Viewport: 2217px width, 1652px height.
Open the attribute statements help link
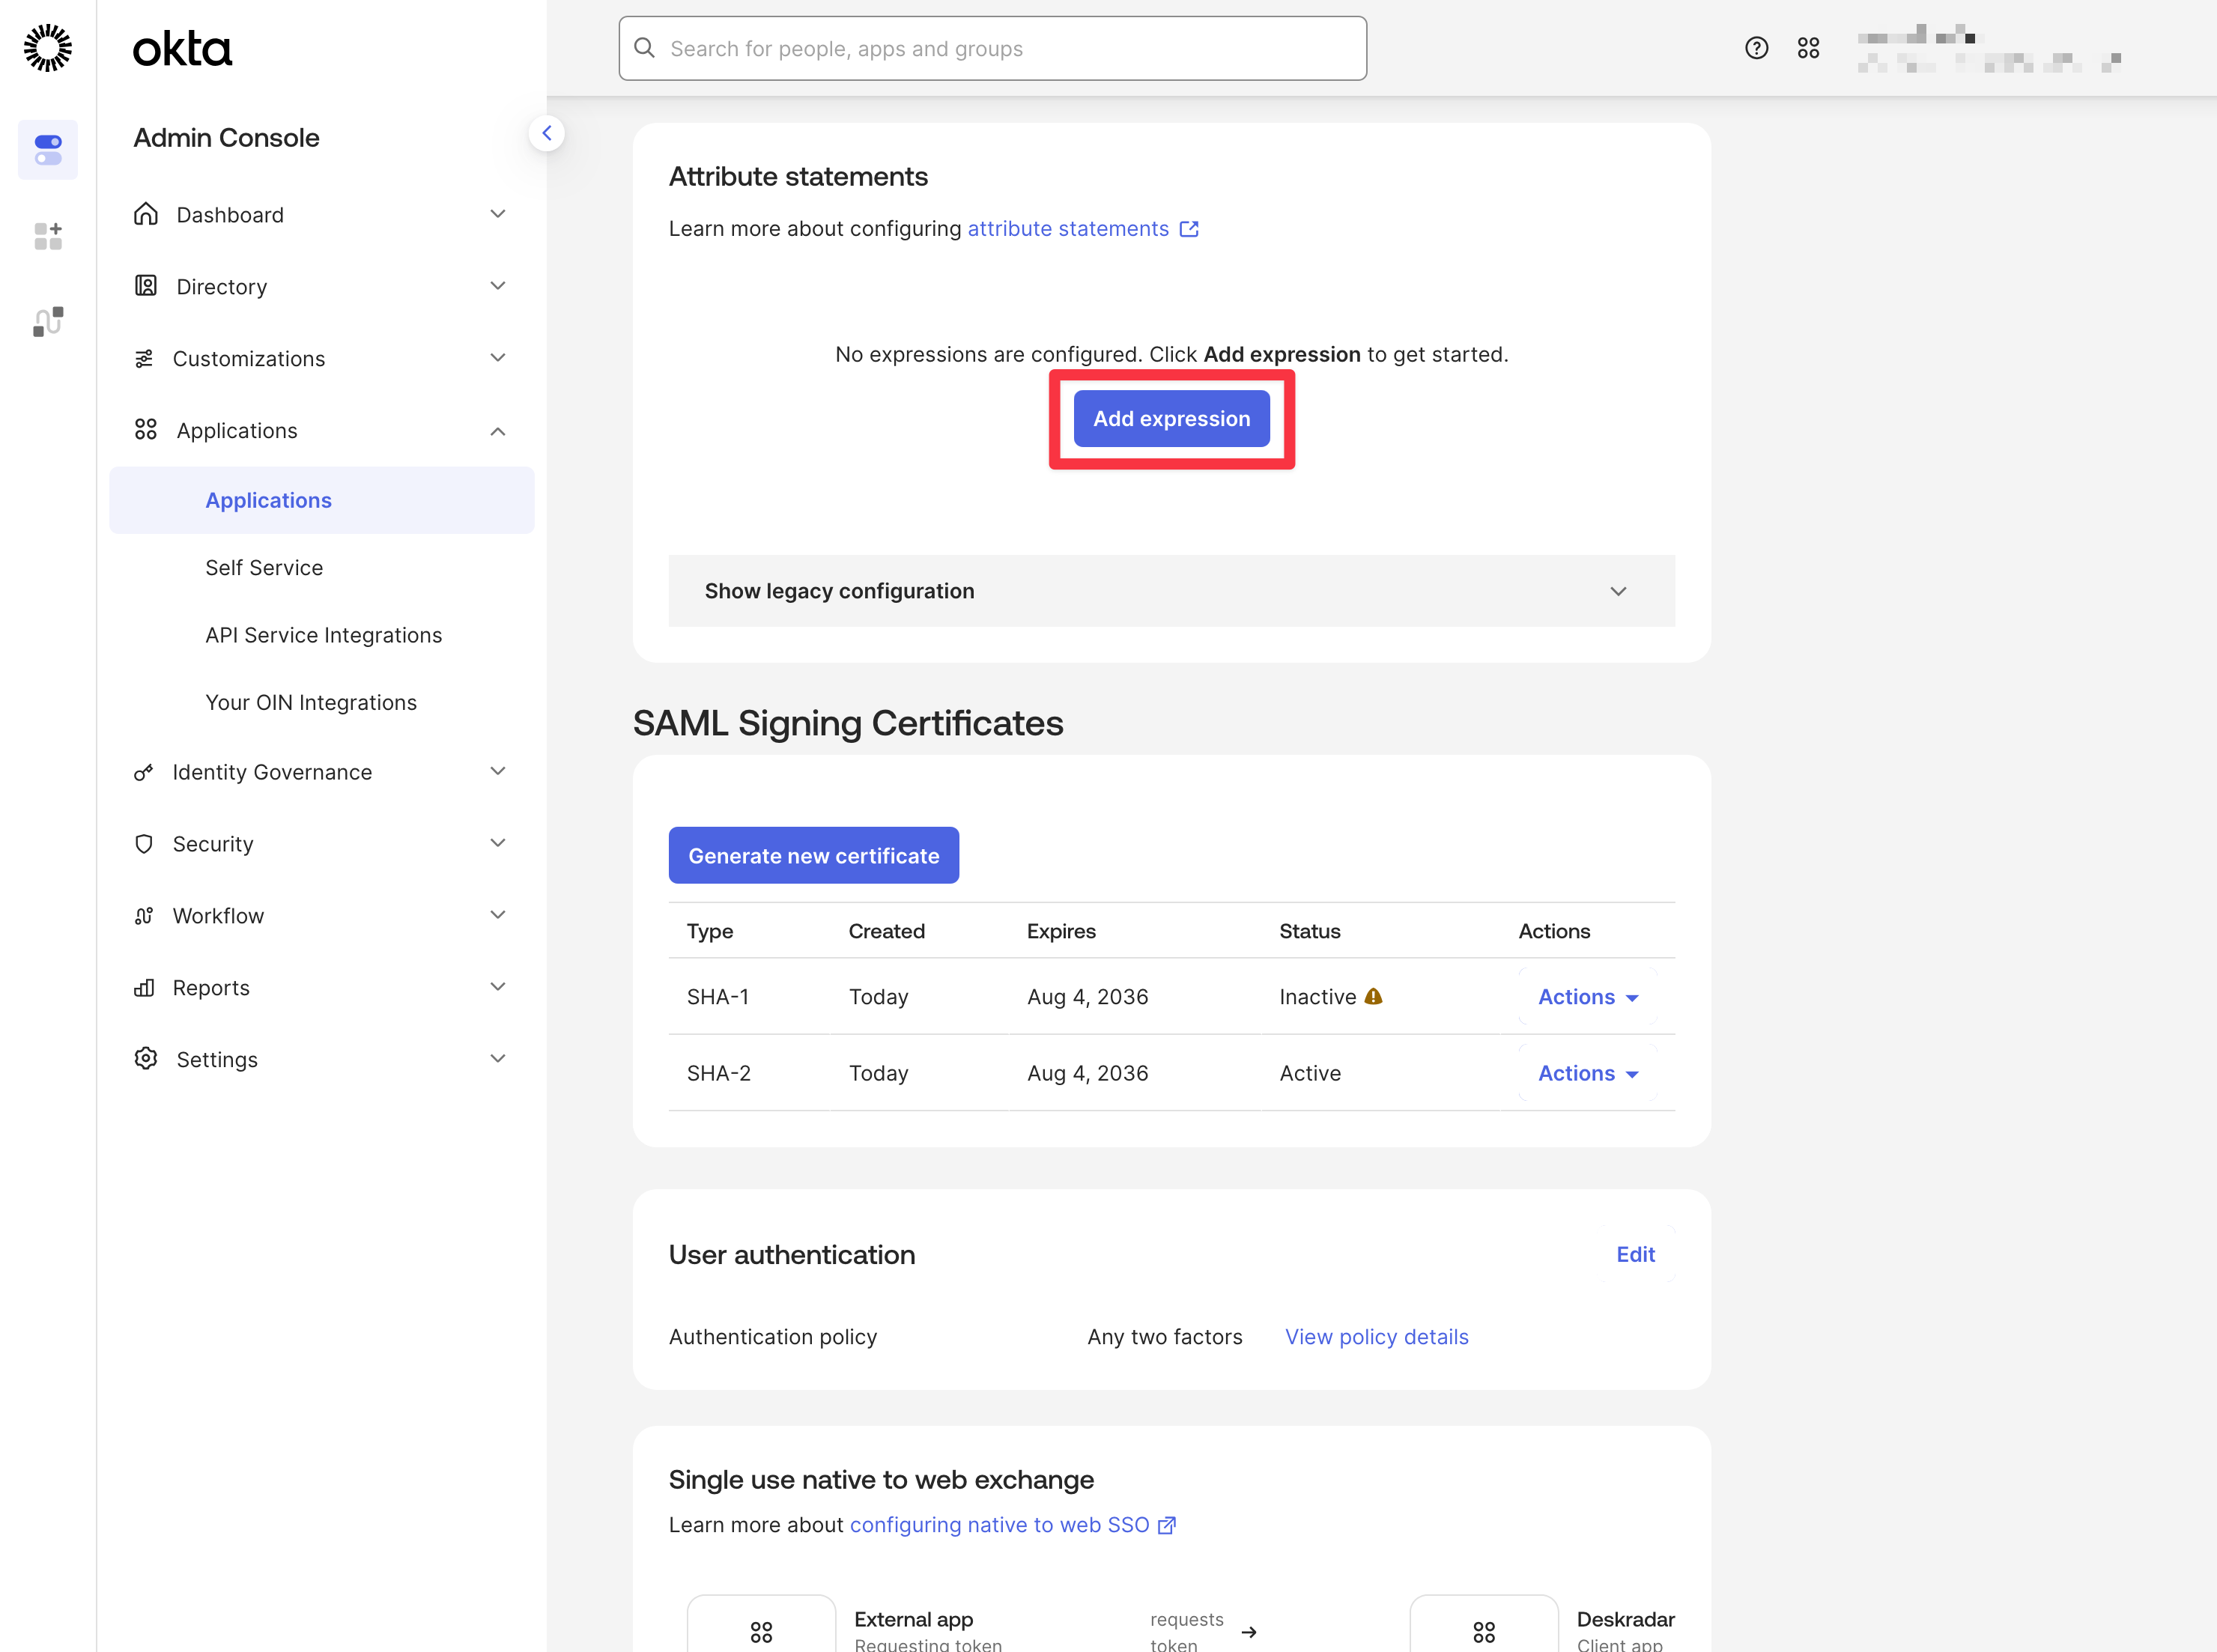coord(1082,229)
